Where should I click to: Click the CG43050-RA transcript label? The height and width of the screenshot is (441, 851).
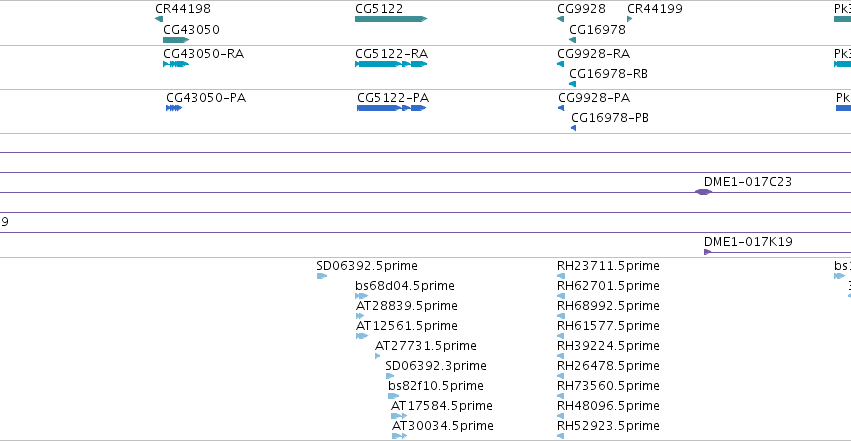tap(204, 54)
